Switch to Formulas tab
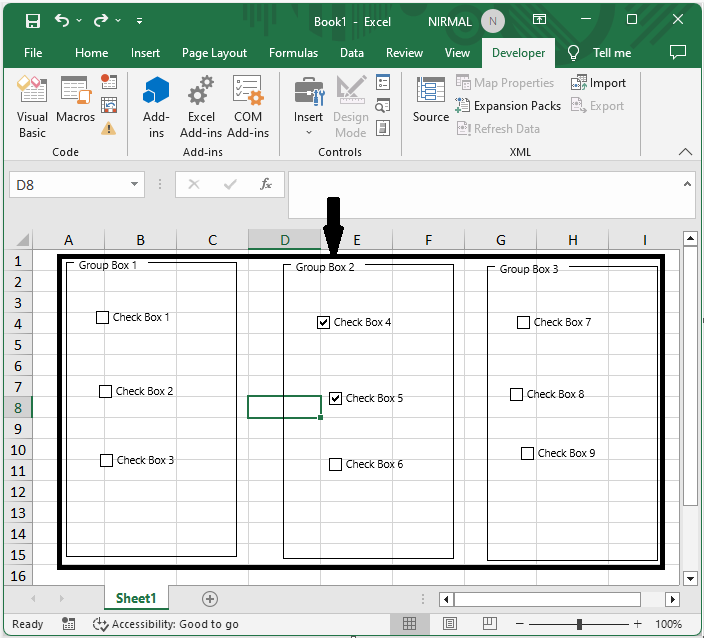The width and height of the screenshot is (704, 638). pos(294,53)
